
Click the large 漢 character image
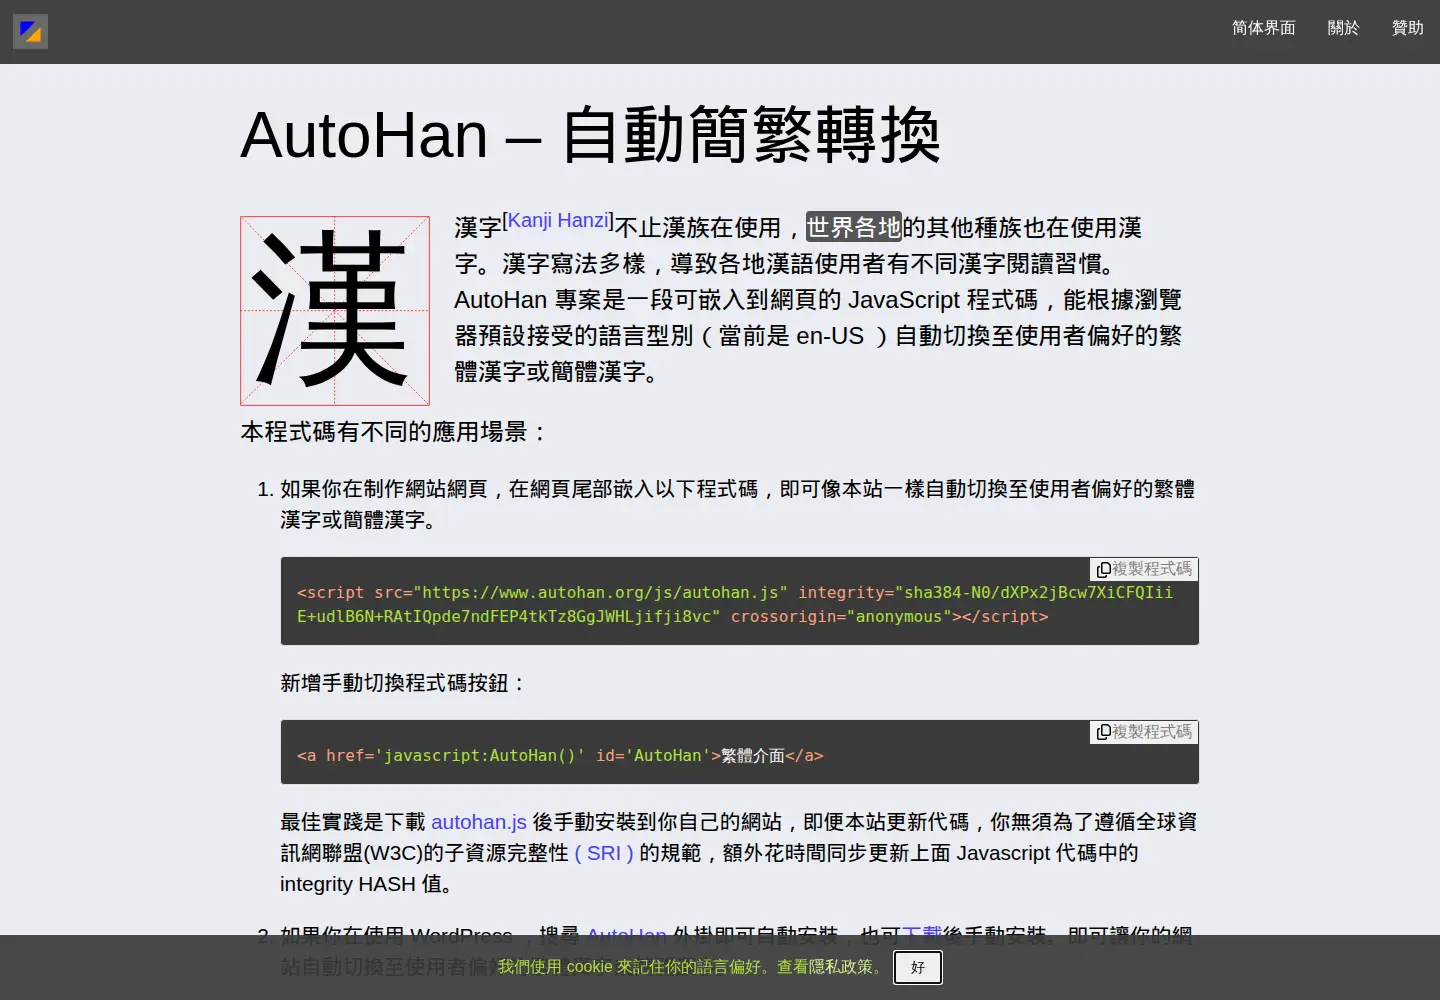335,311
